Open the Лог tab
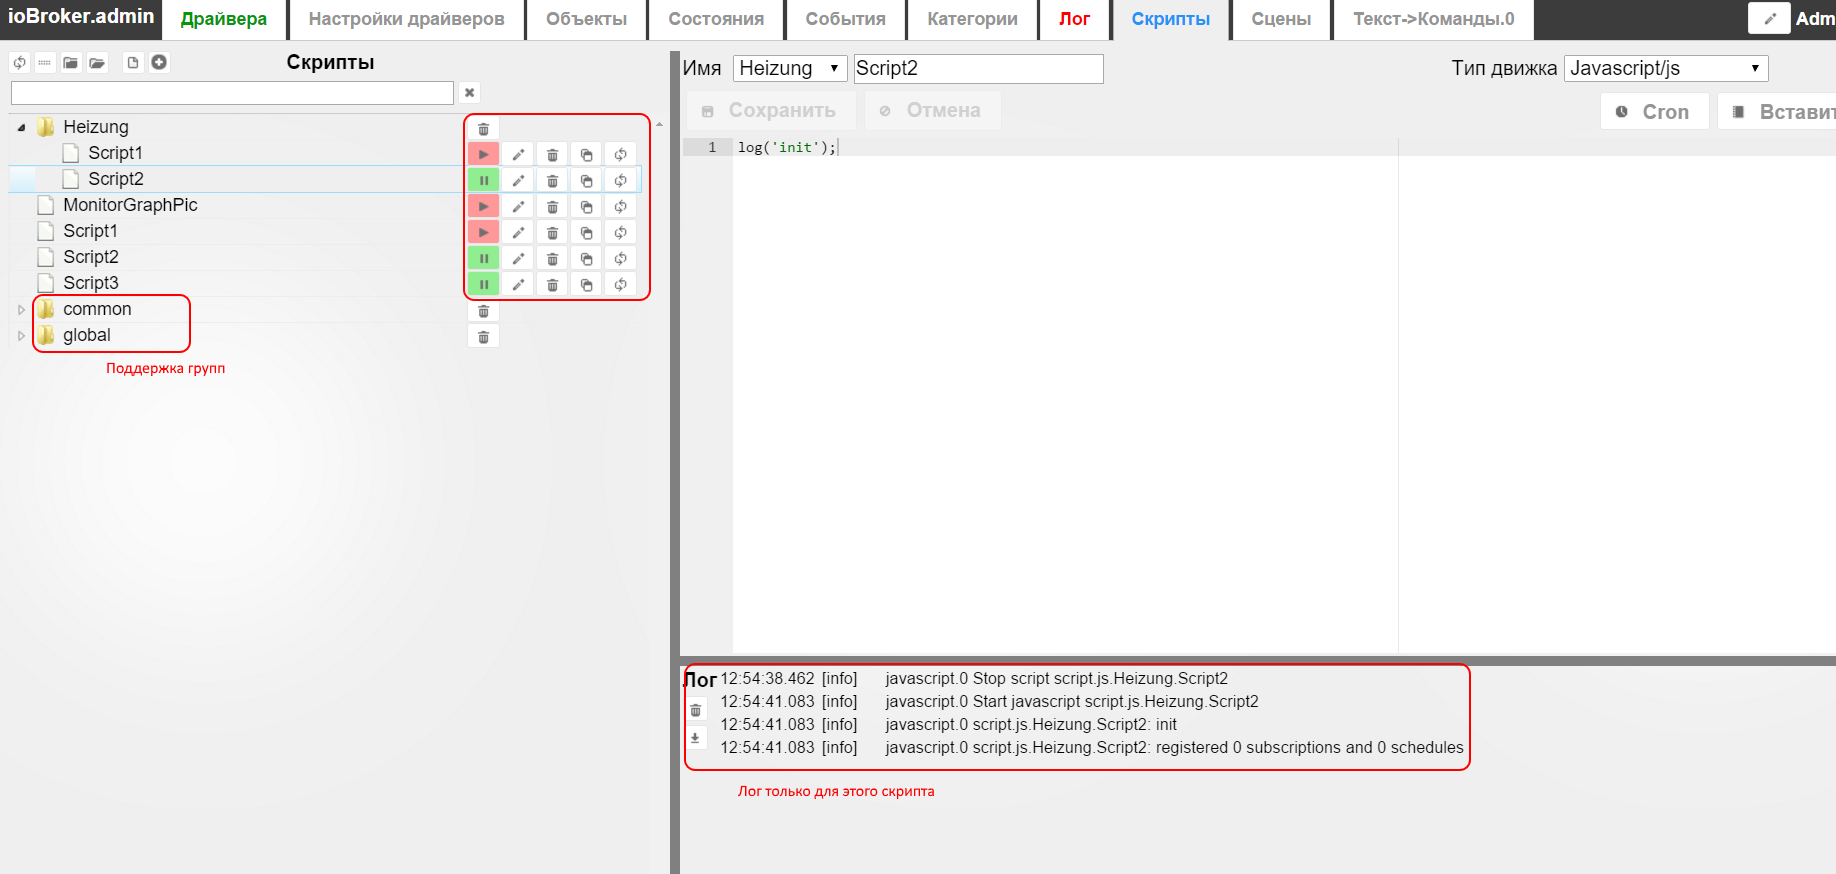 pos(1075,19)
